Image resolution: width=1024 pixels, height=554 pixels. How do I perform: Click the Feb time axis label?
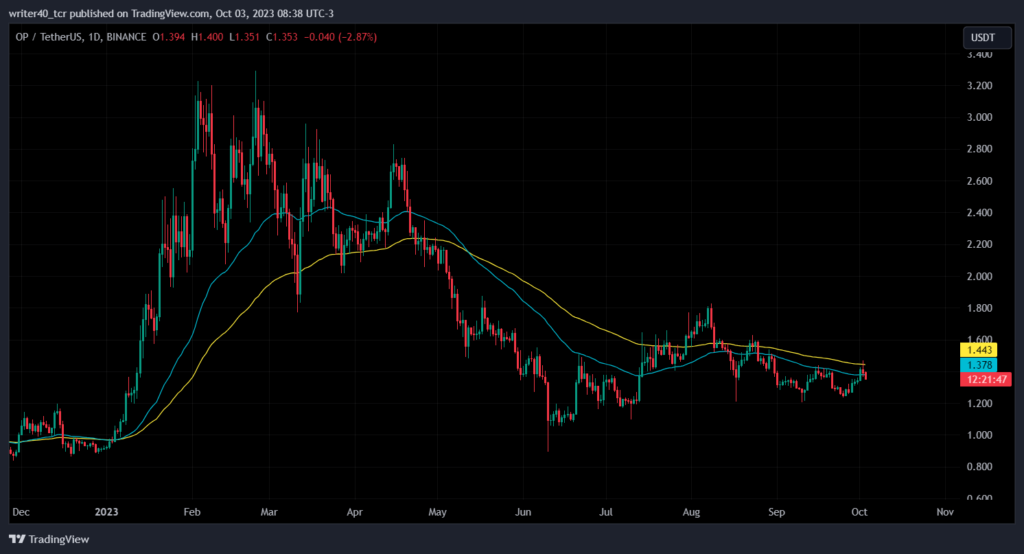point(192,512)
